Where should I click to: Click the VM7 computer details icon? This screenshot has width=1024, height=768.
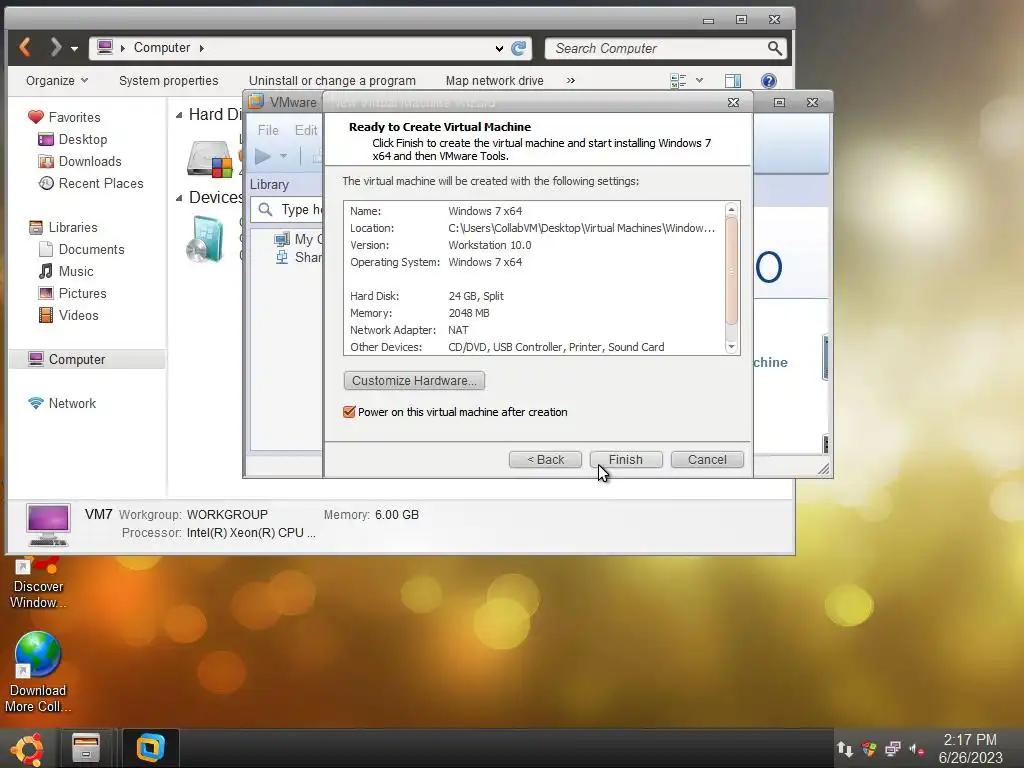[48, 524]
